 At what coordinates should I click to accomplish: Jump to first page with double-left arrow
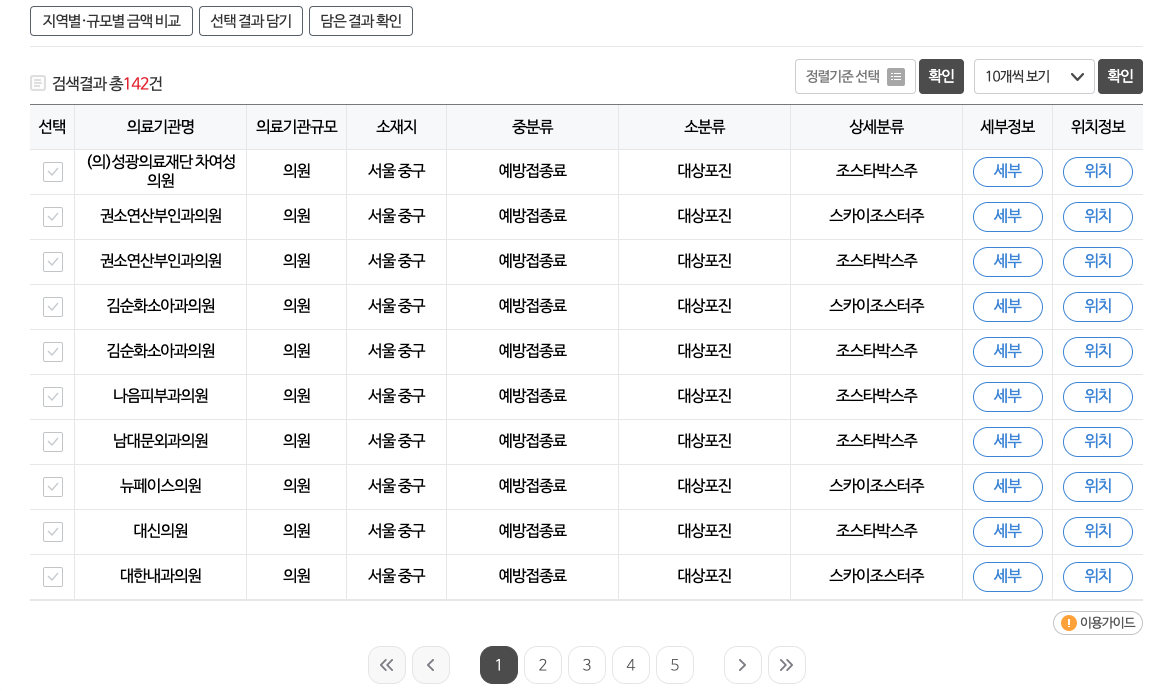(387, 664)
